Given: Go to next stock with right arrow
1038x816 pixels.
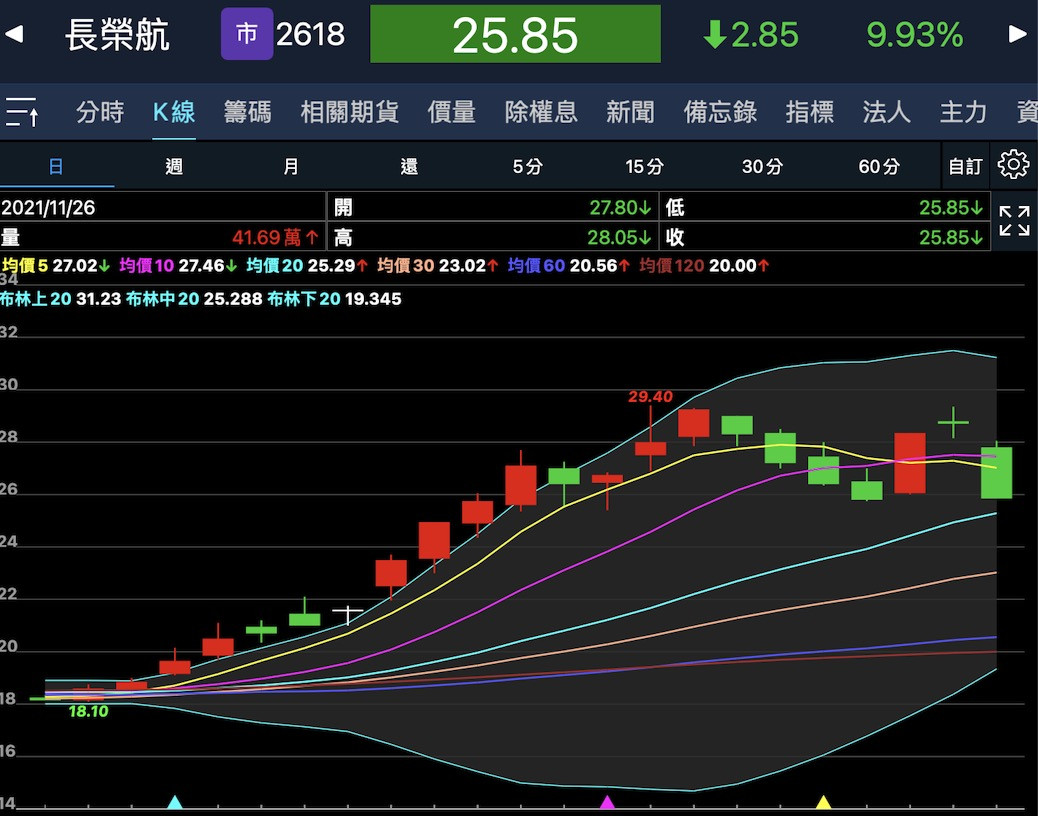Looking at the screenshot, I should click(x=1017, y=34).
